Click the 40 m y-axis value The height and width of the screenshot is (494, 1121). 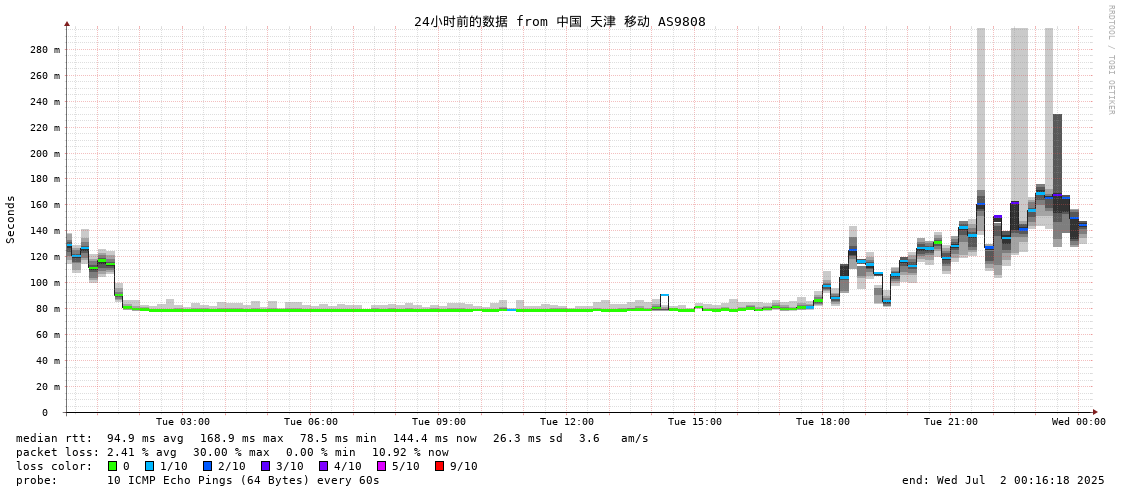[x=48, y=360]
